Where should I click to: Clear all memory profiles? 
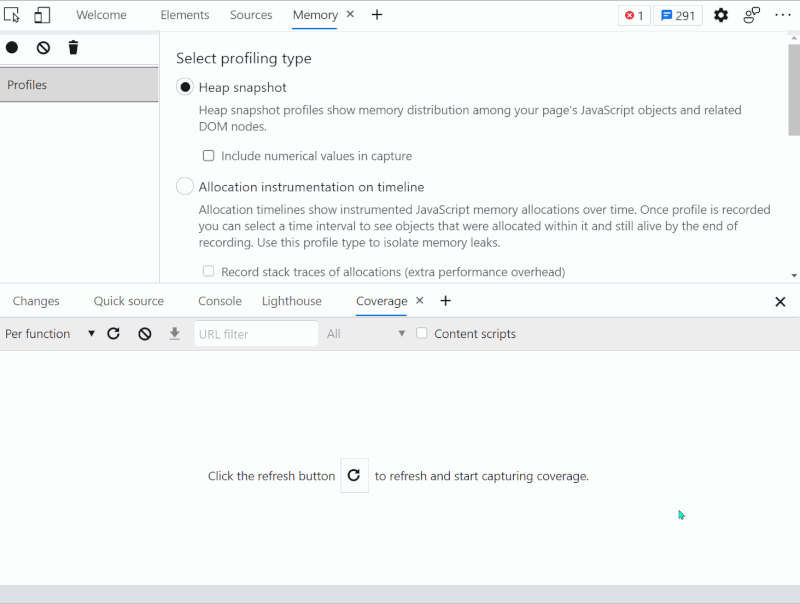tap(42, 47)
